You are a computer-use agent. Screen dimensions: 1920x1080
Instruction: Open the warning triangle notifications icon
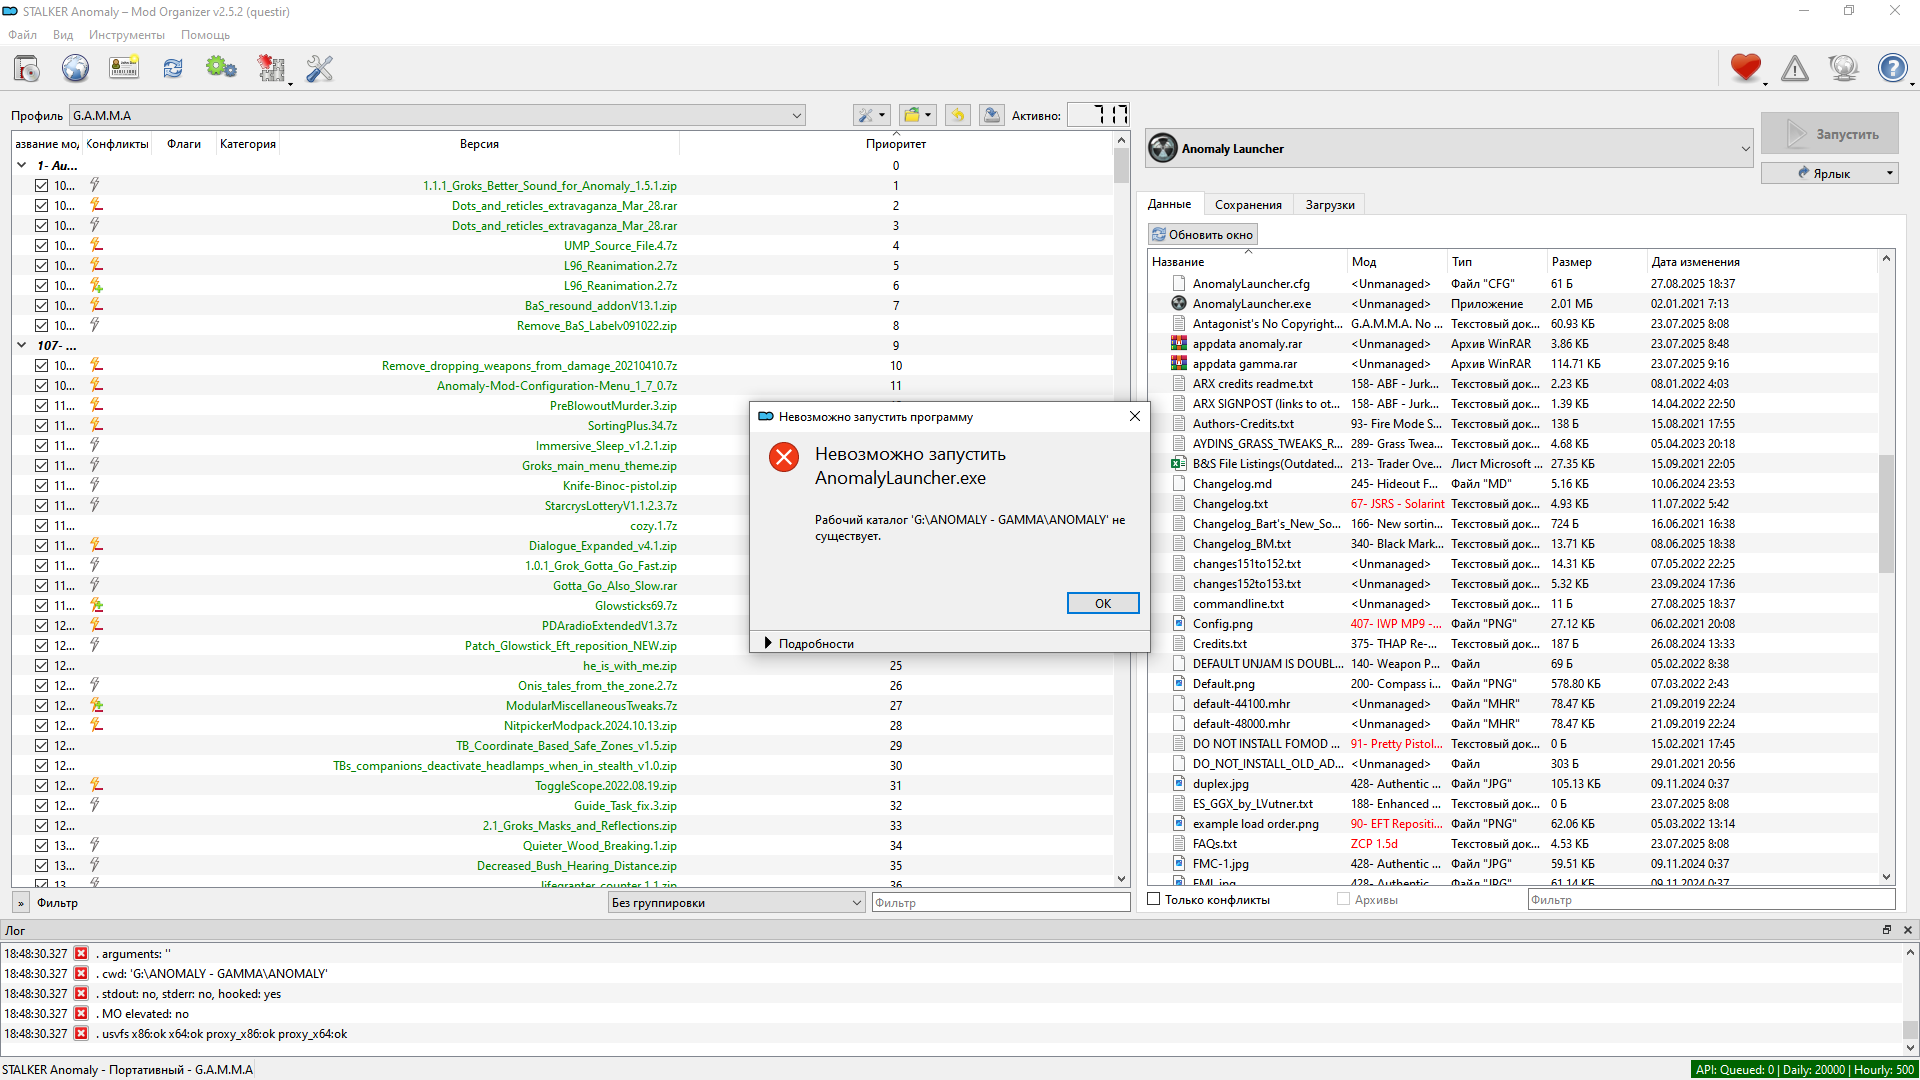click(1795, 68)
